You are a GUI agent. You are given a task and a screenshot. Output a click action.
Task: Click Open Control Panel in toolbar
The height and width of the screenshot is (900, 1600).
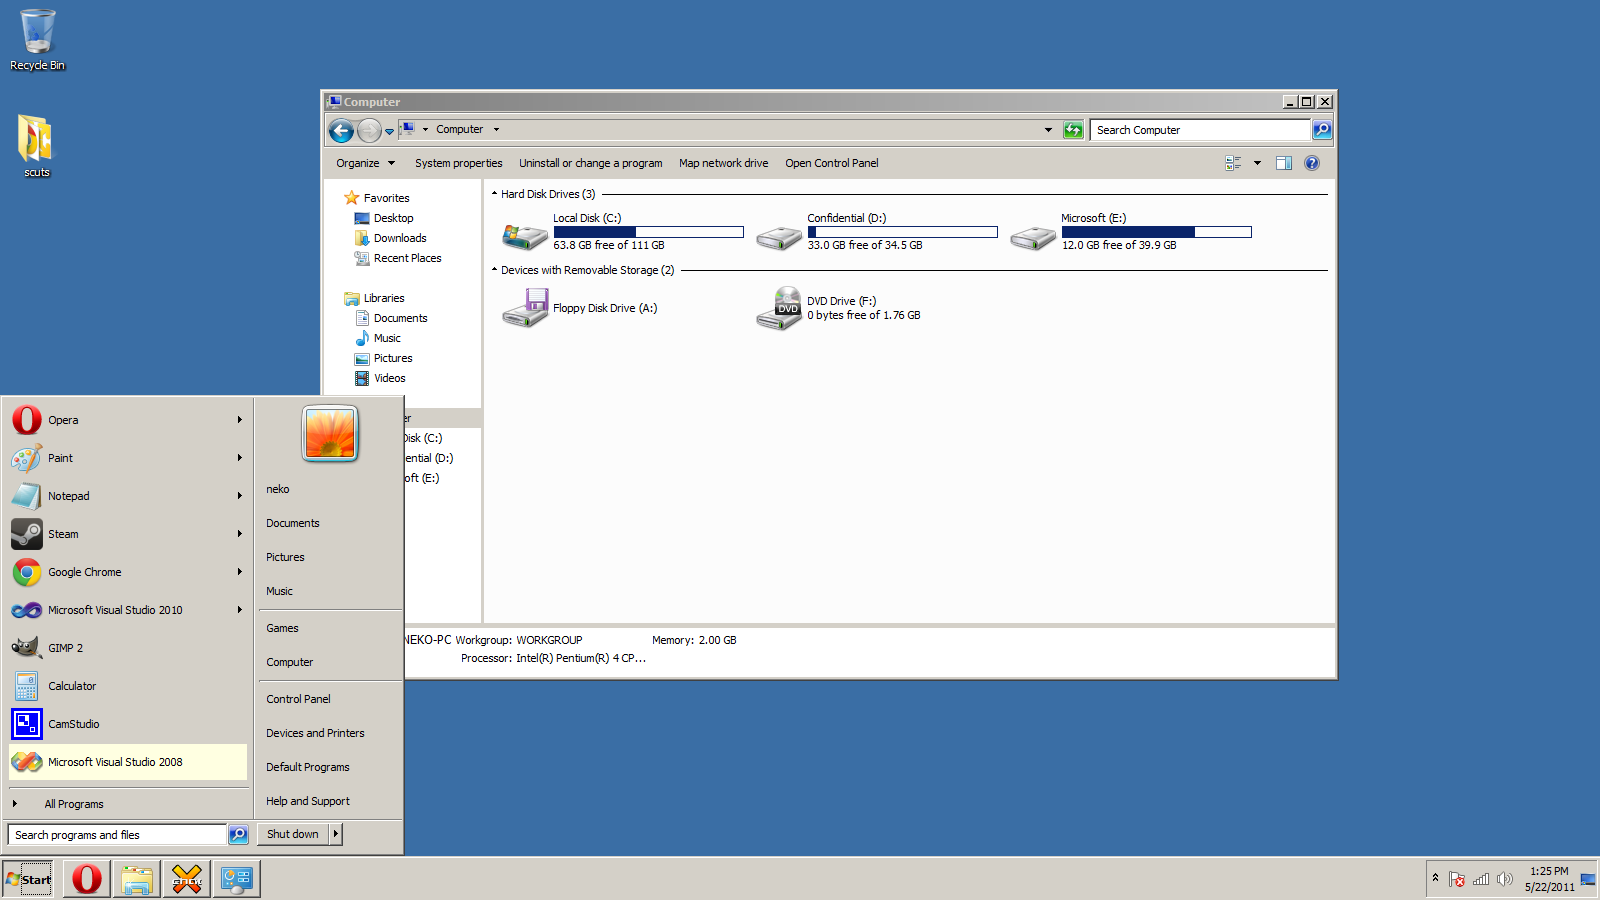pyautogui.click(x=832, y=163)
